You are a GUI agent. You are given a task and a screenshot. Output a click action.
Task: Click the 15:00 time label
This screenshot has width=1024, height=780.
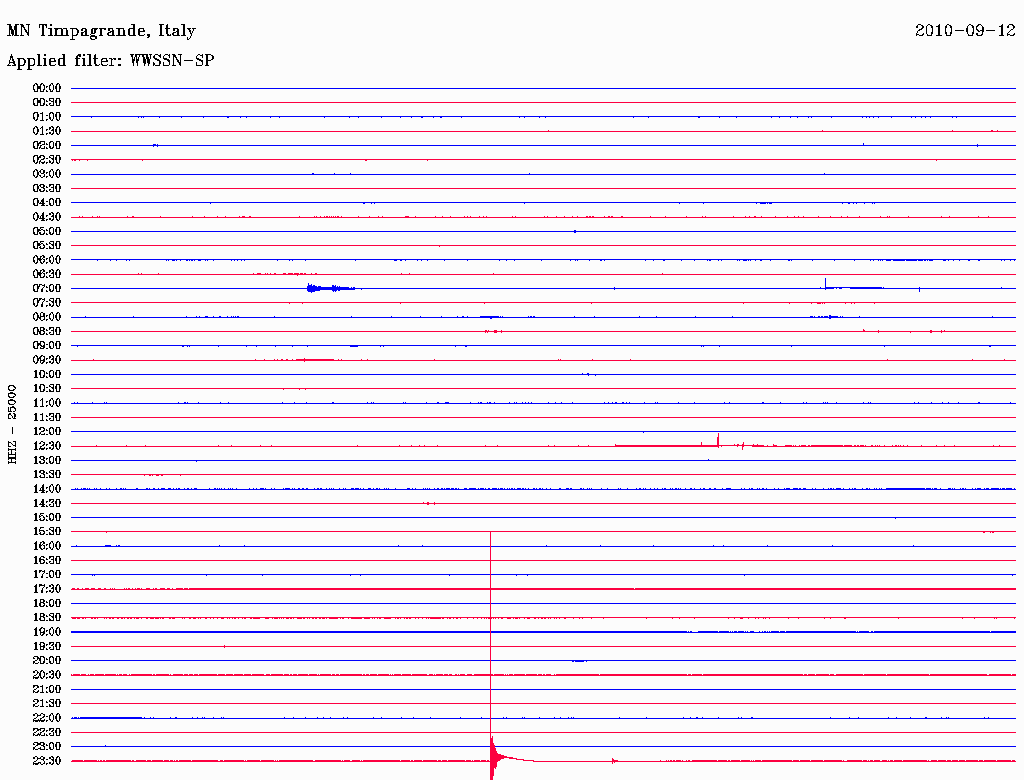click(47, 517)
